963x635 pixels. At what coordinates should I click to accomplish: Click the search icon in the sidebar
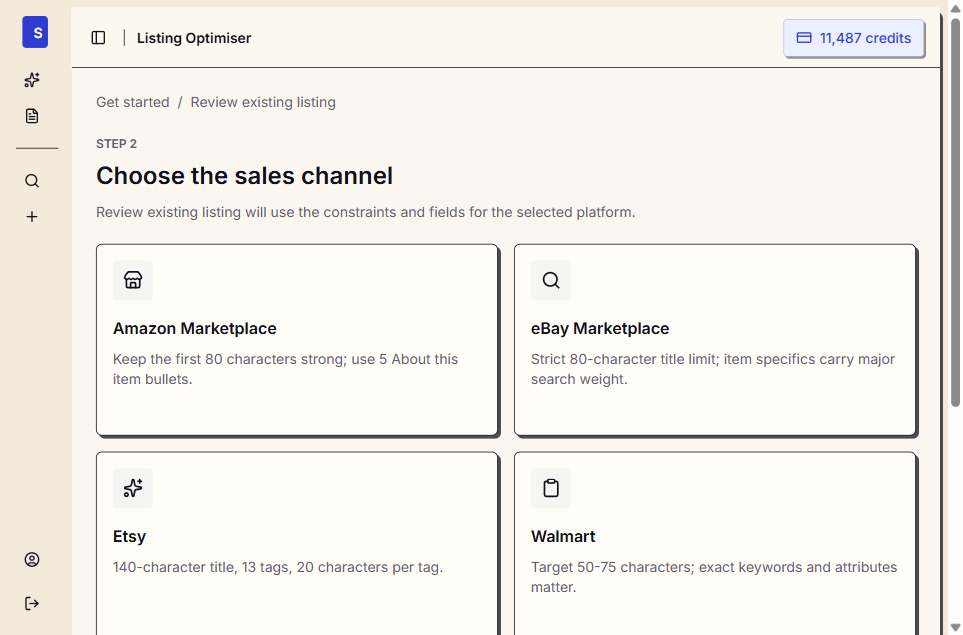[x=32, y=181]
